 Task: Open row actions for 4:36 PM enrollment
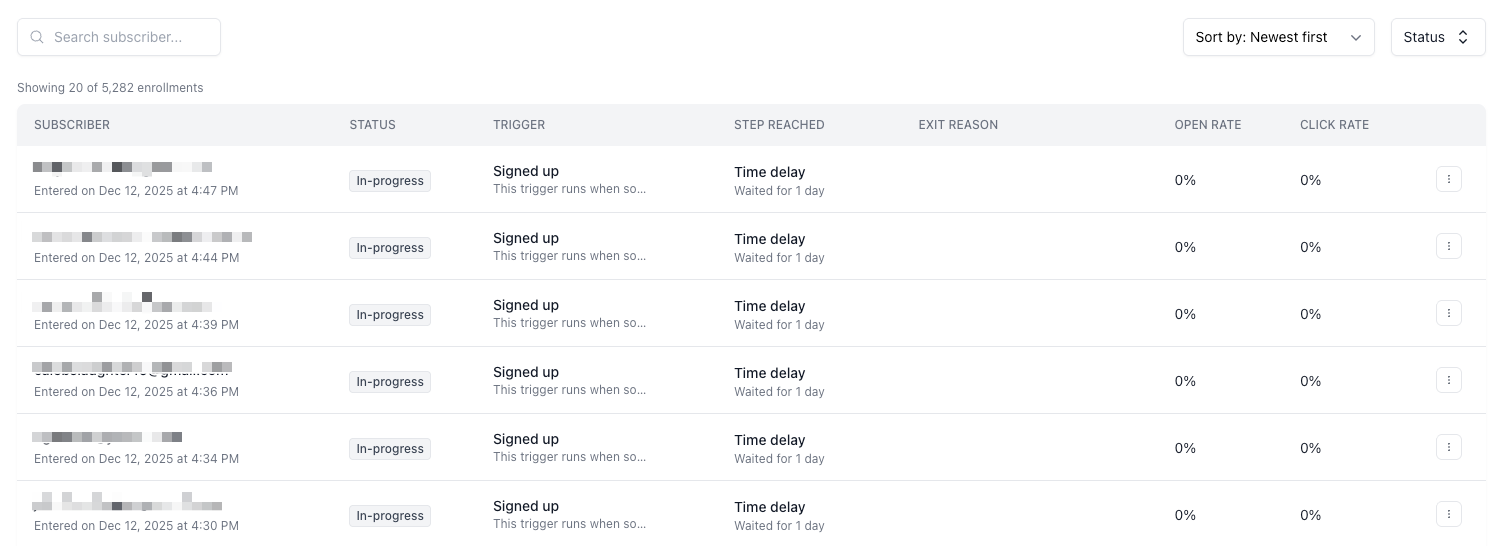(x=1448, y=381)
